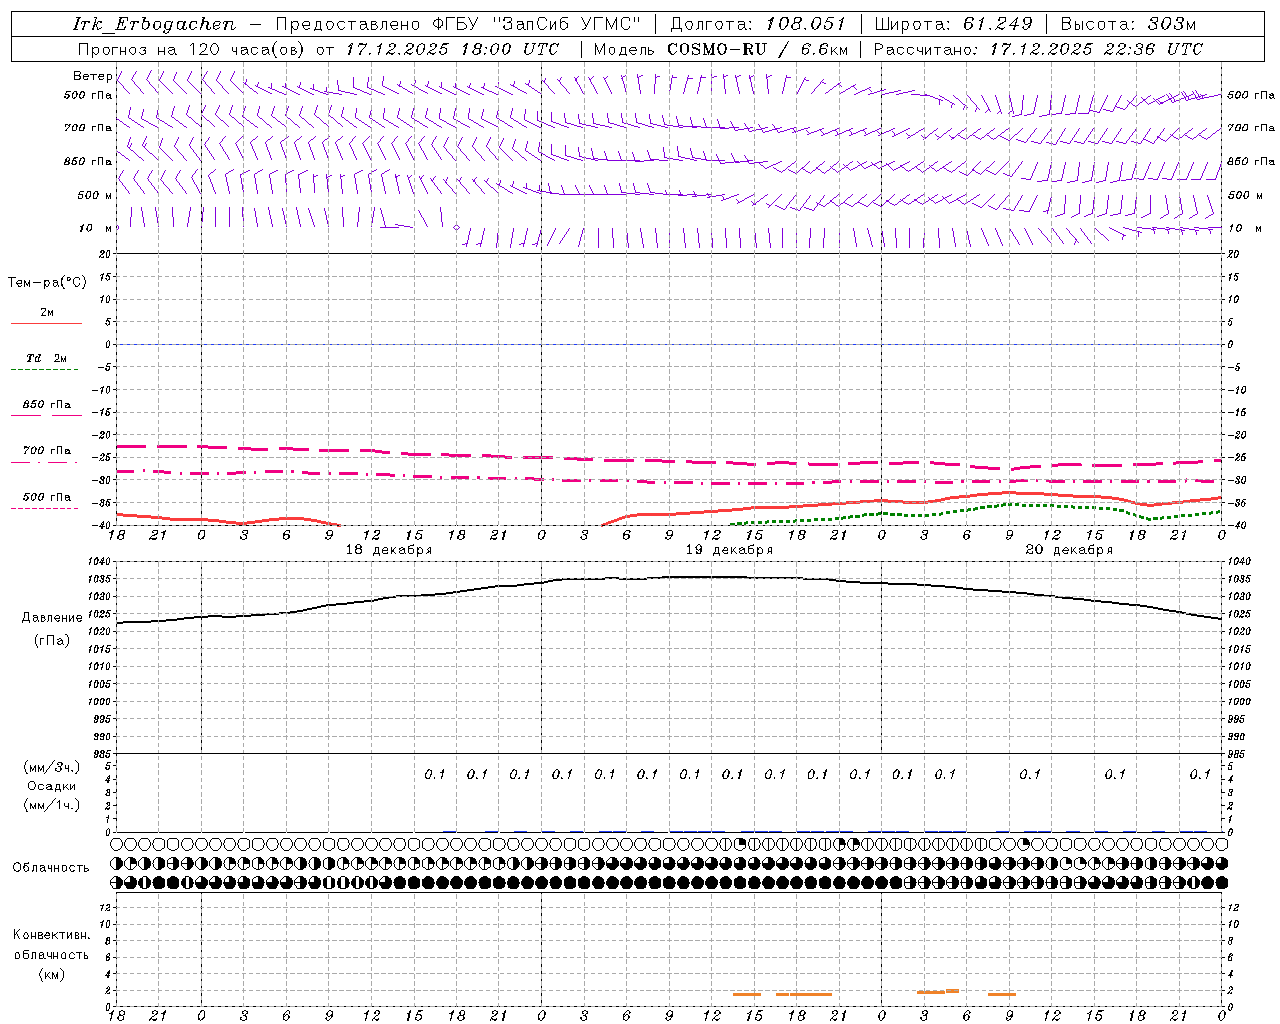
Task: Click the forecast start time 17.12.2025 18:00 UTC
Action: (x=452, y=49)
